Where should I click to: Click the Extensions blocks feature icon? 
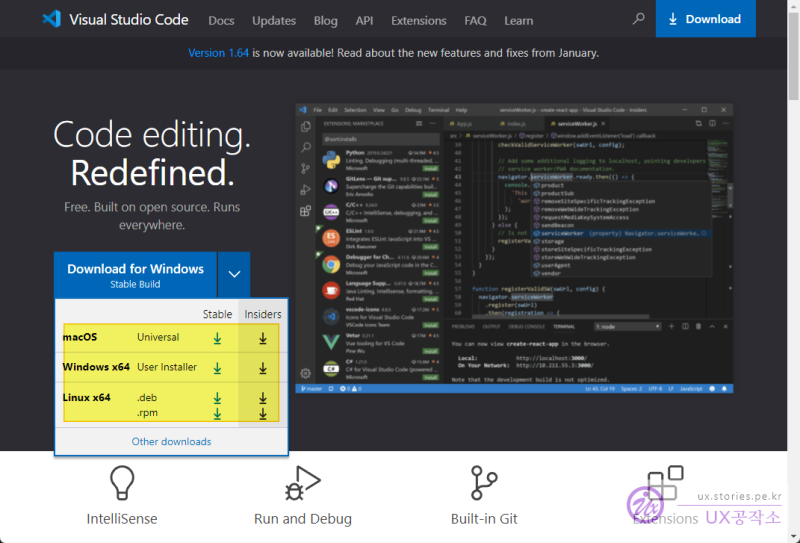[x=665, y=483]
